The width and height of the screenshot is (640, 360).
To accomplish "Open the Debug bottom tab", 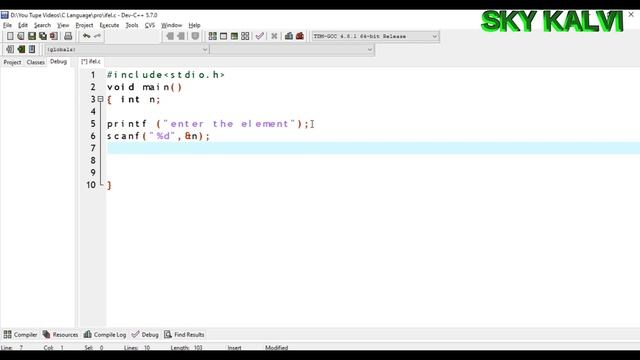I will point(145,335).
